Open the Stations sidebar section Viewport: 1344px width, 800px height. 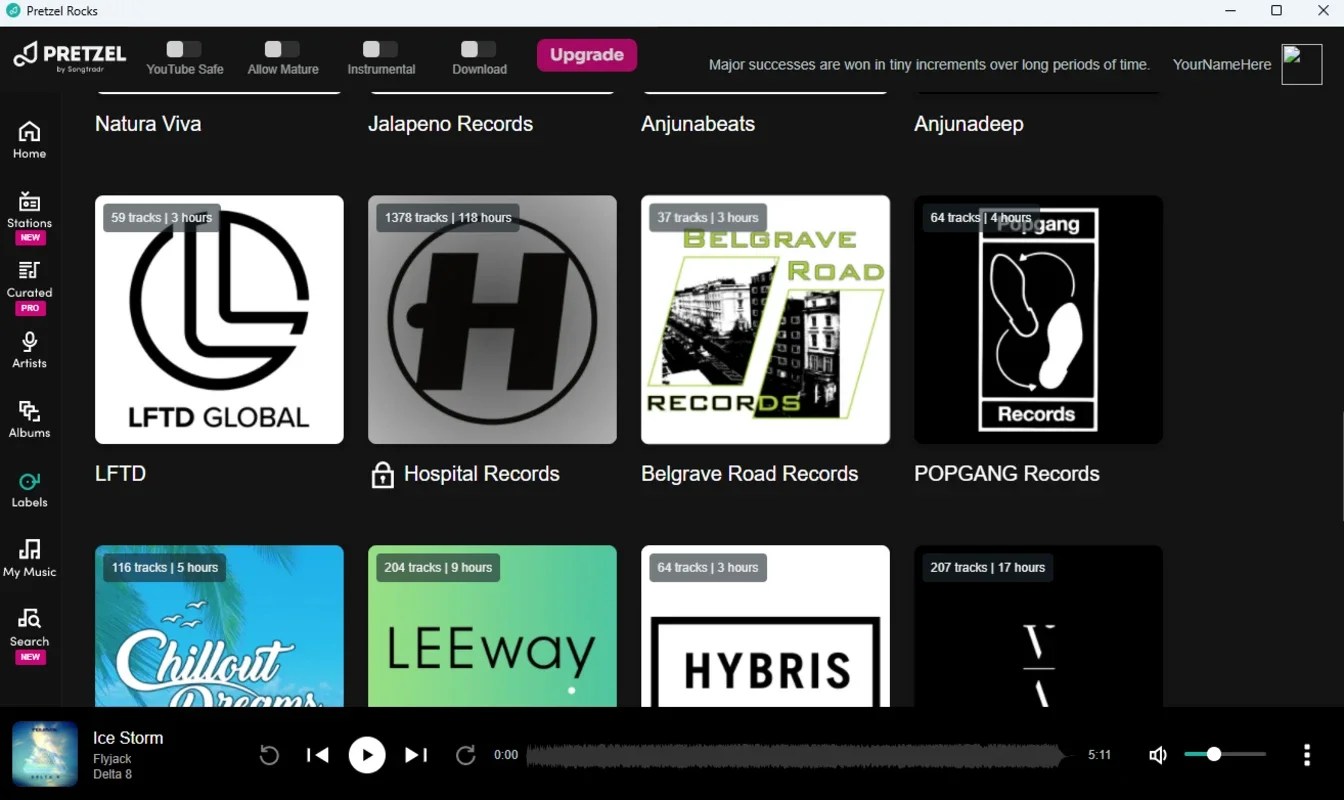pos(29,217)
